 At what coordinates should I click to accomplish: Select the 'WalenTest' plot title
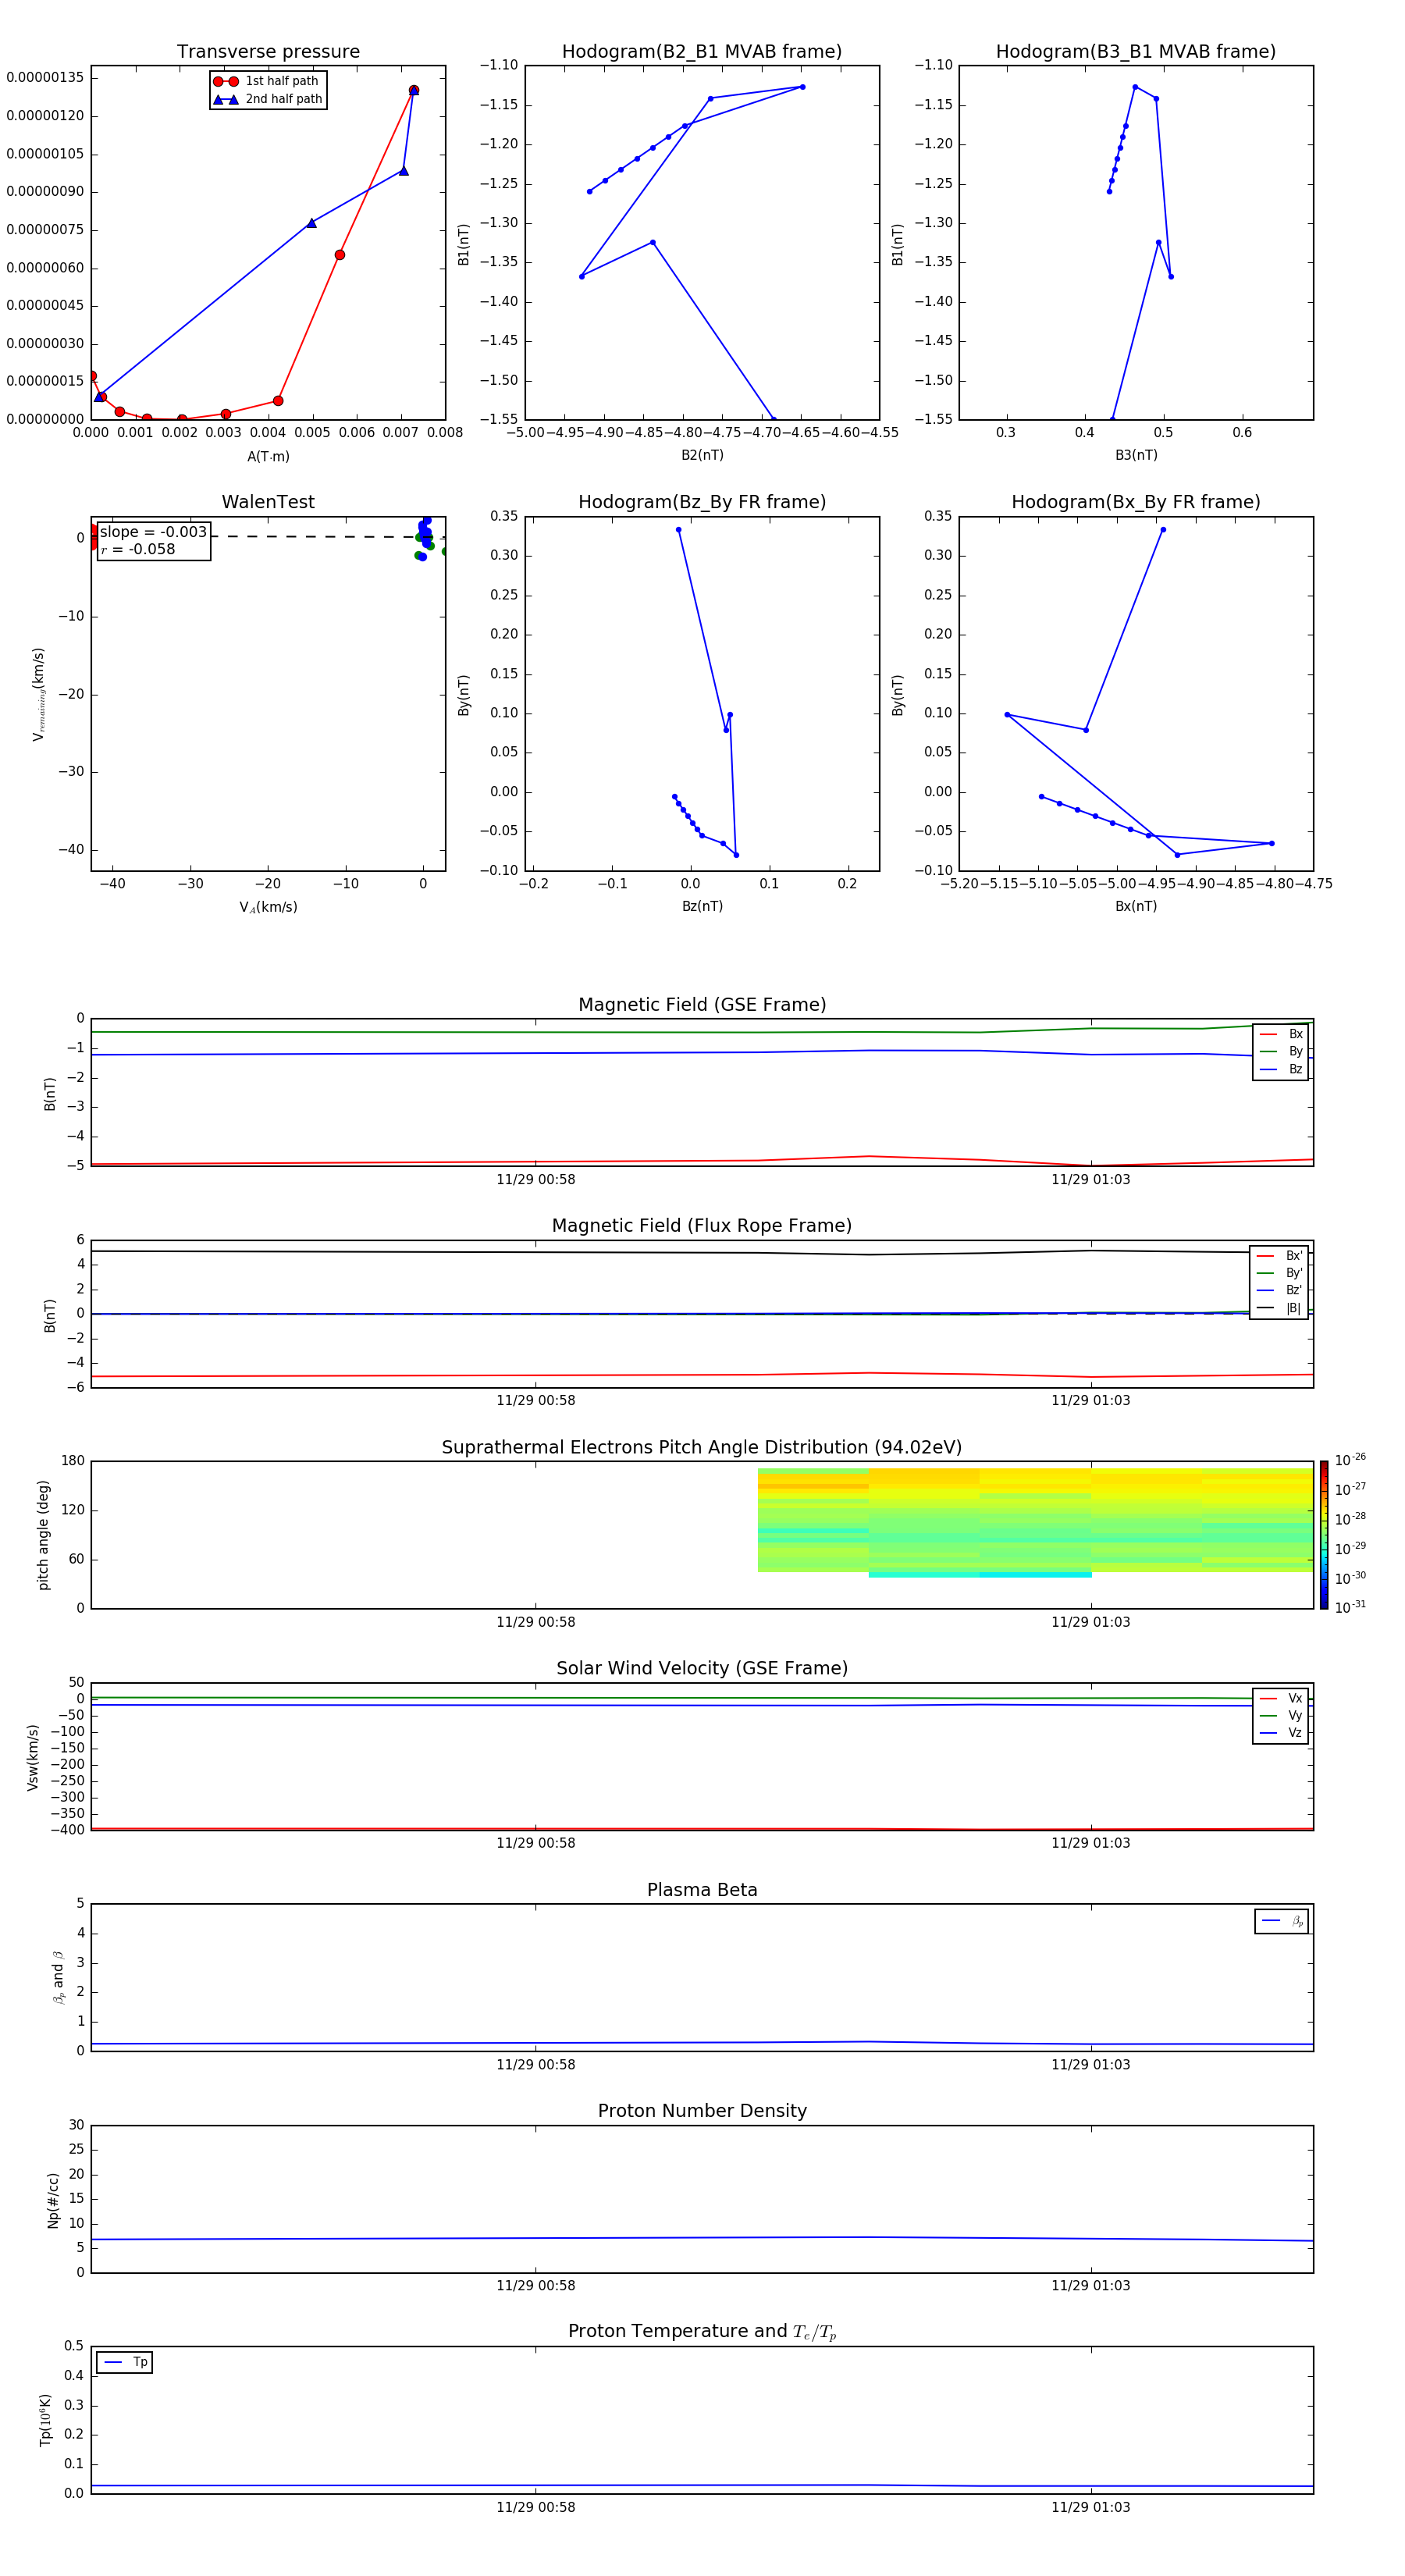click(x=268, y=502)
